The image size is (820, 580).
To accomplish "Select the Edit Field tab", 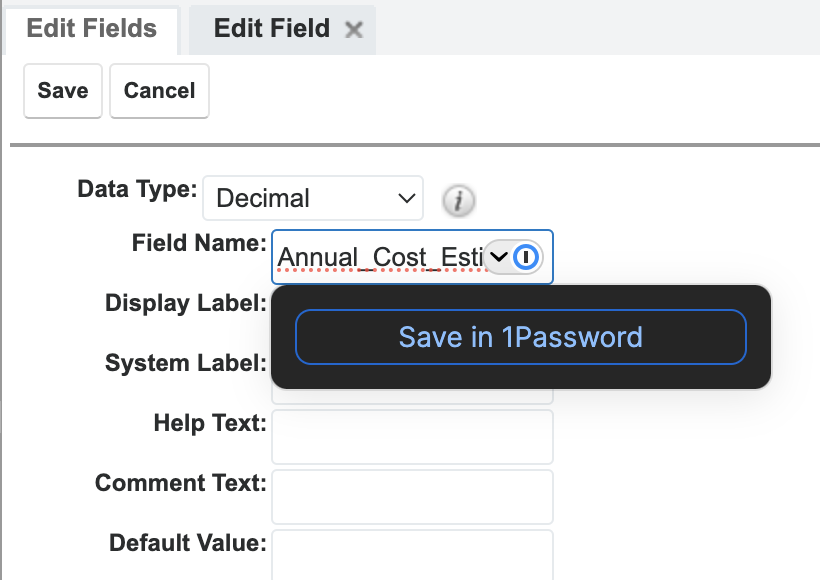I will [x=271, y=28].
